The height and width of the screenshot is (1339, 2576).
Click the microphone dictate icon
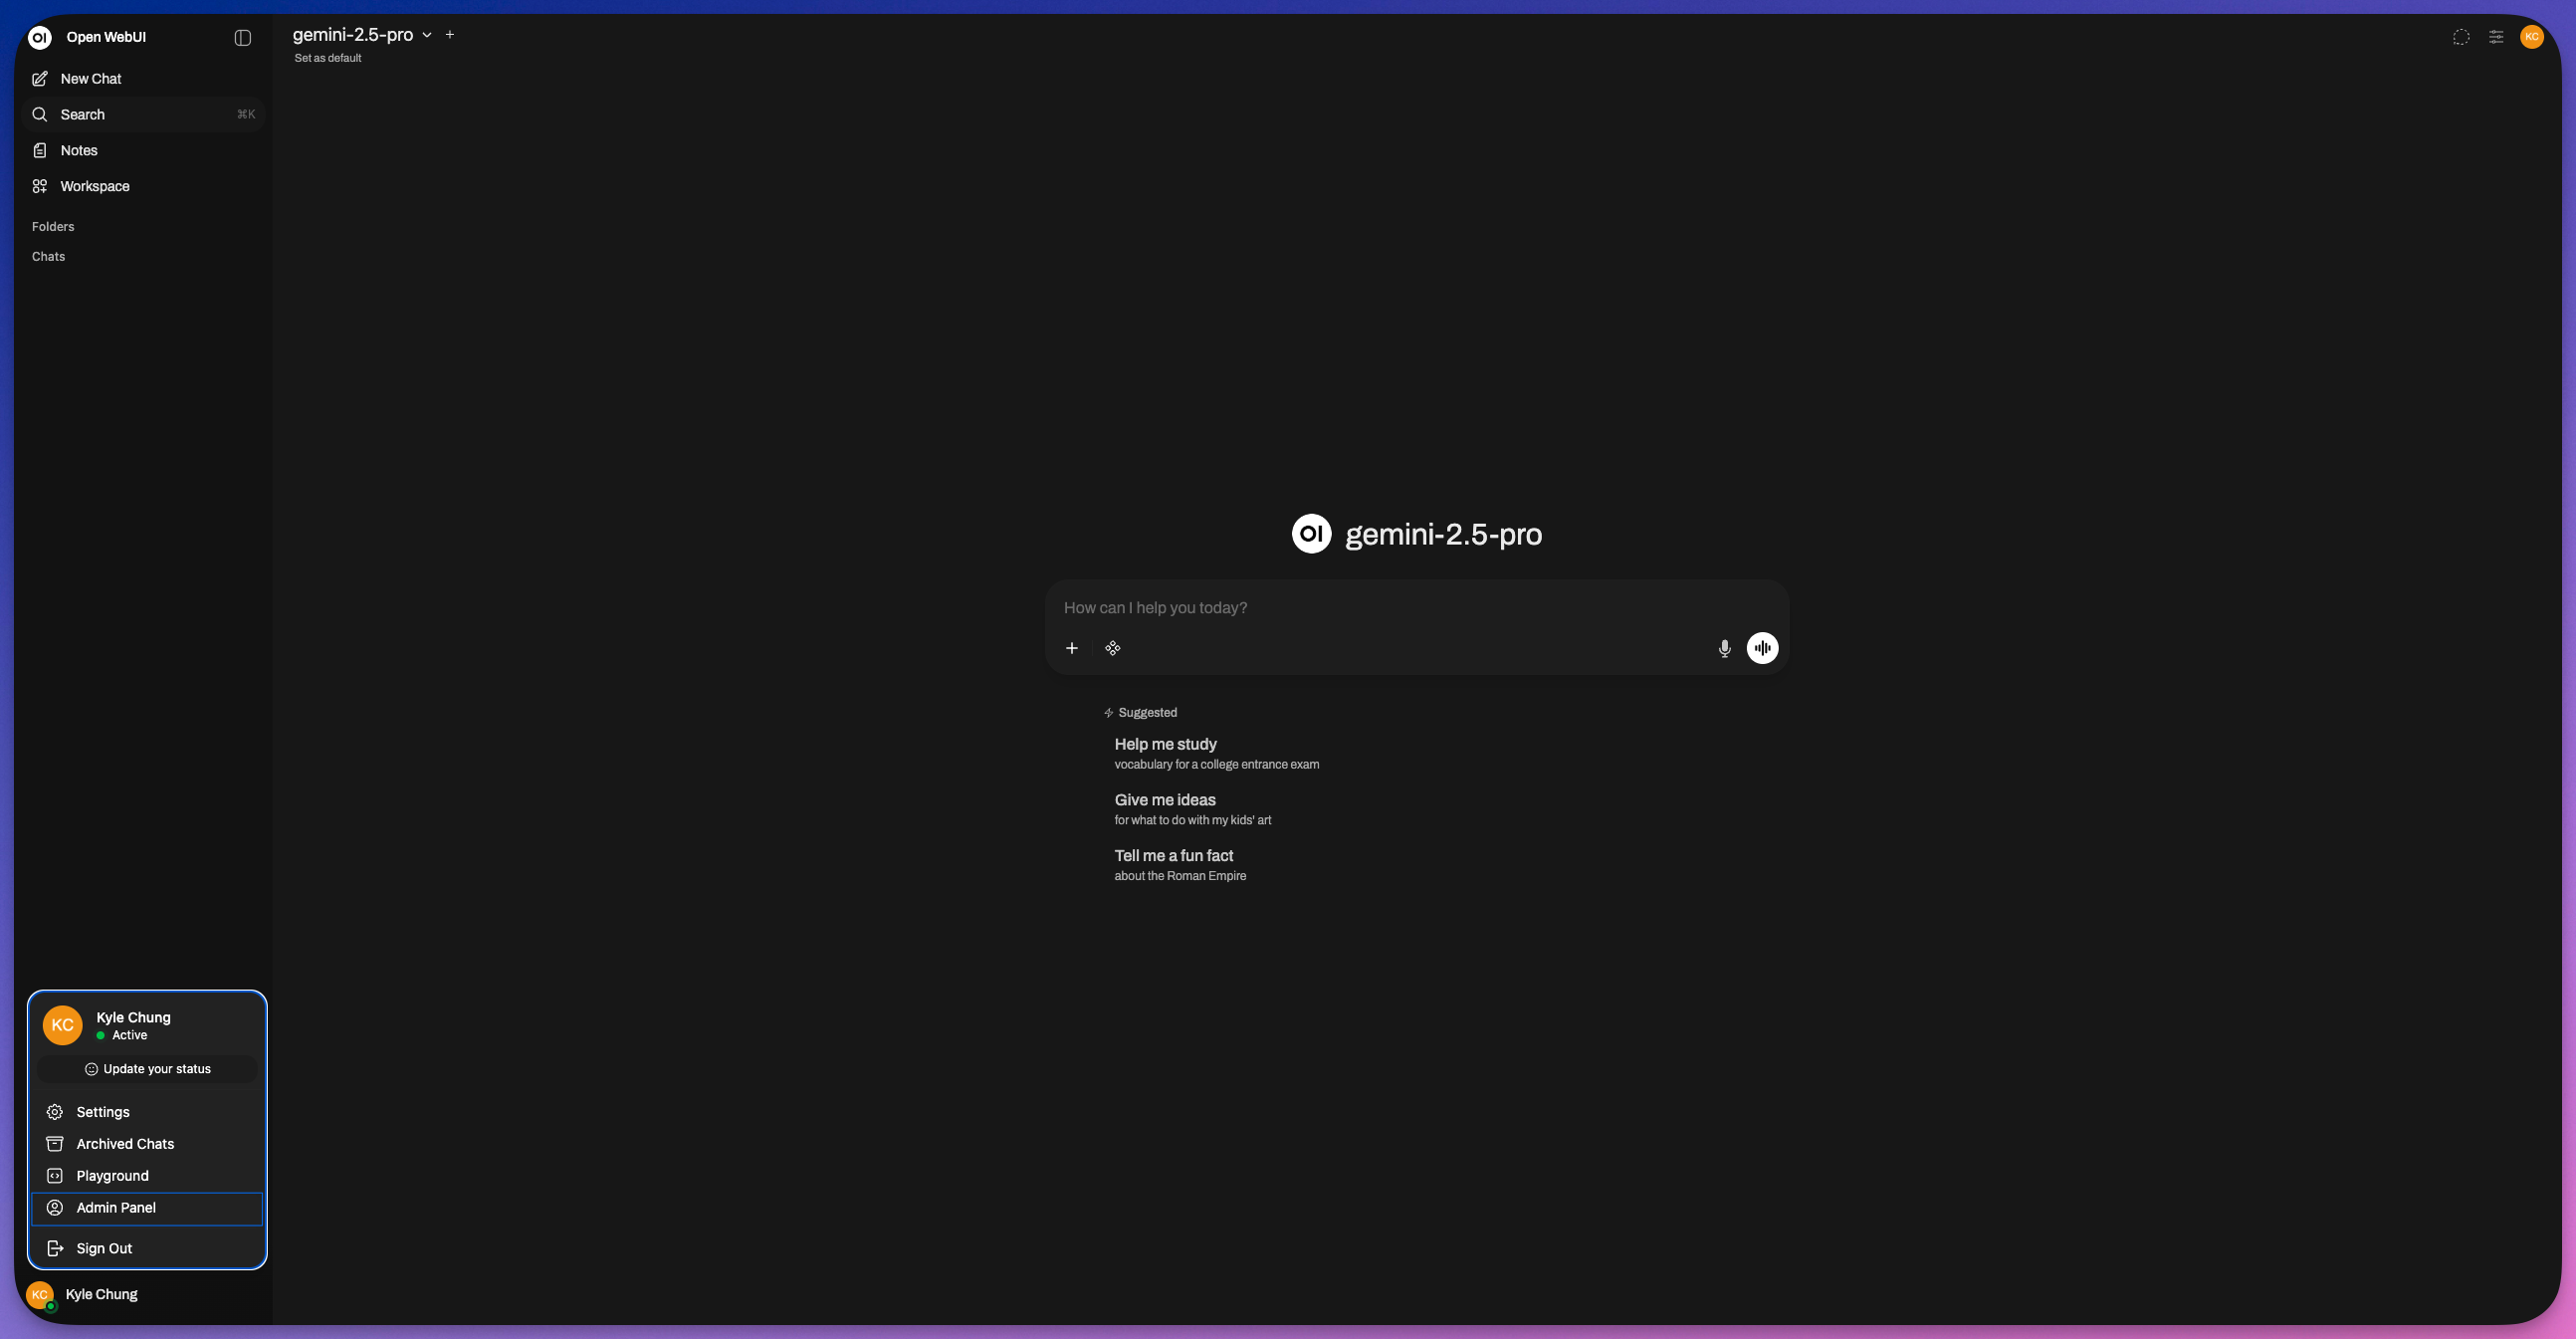[x=1723, y=648]
